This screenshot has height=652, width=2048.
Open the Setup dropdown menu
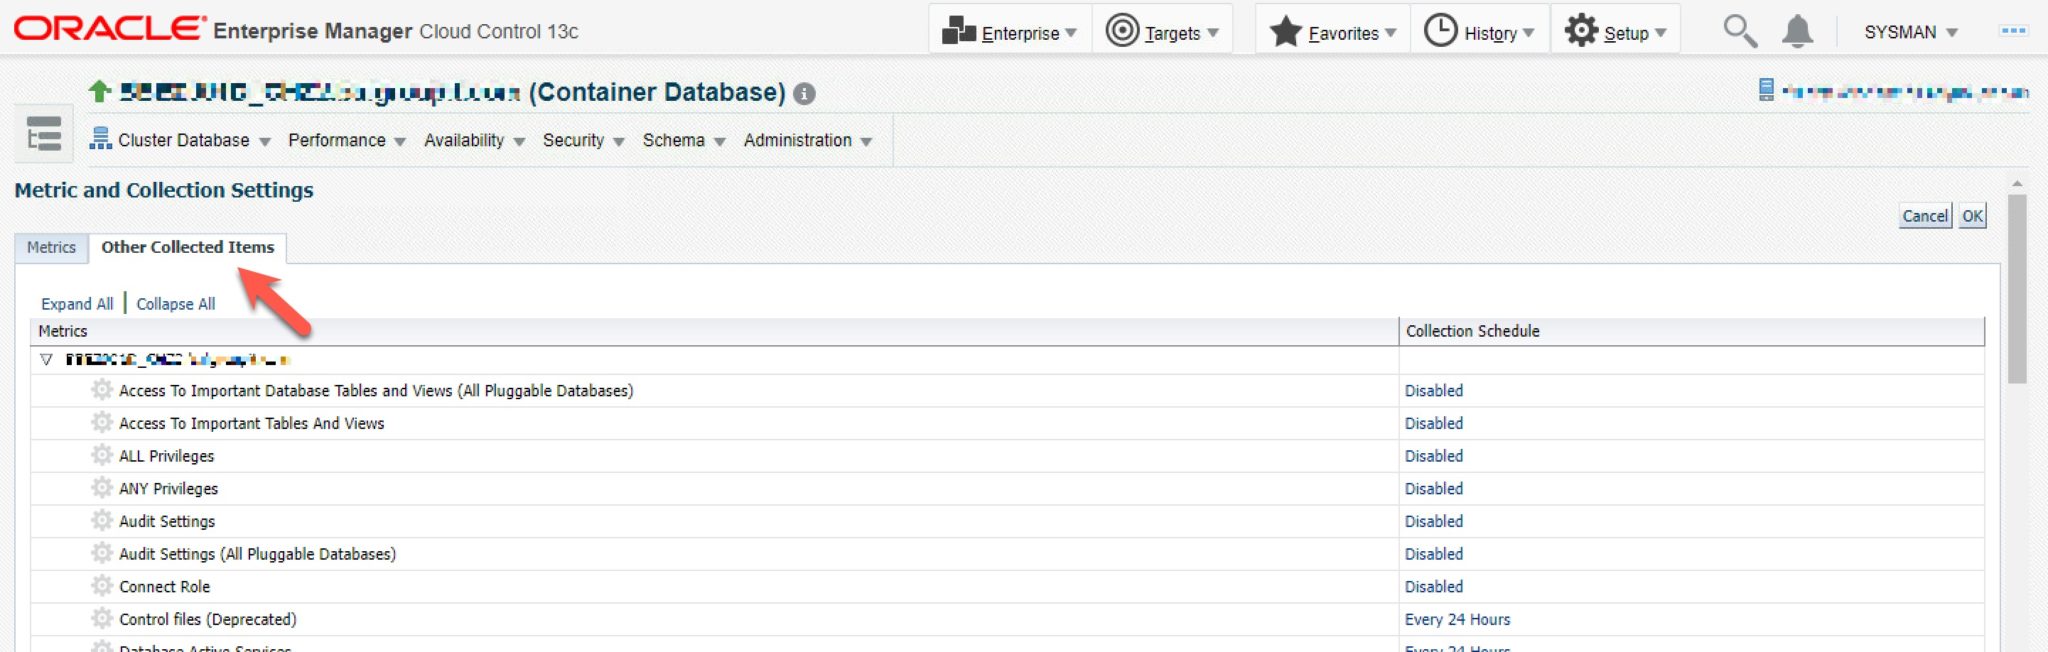pyautogui.click(x=1615, y=32)
